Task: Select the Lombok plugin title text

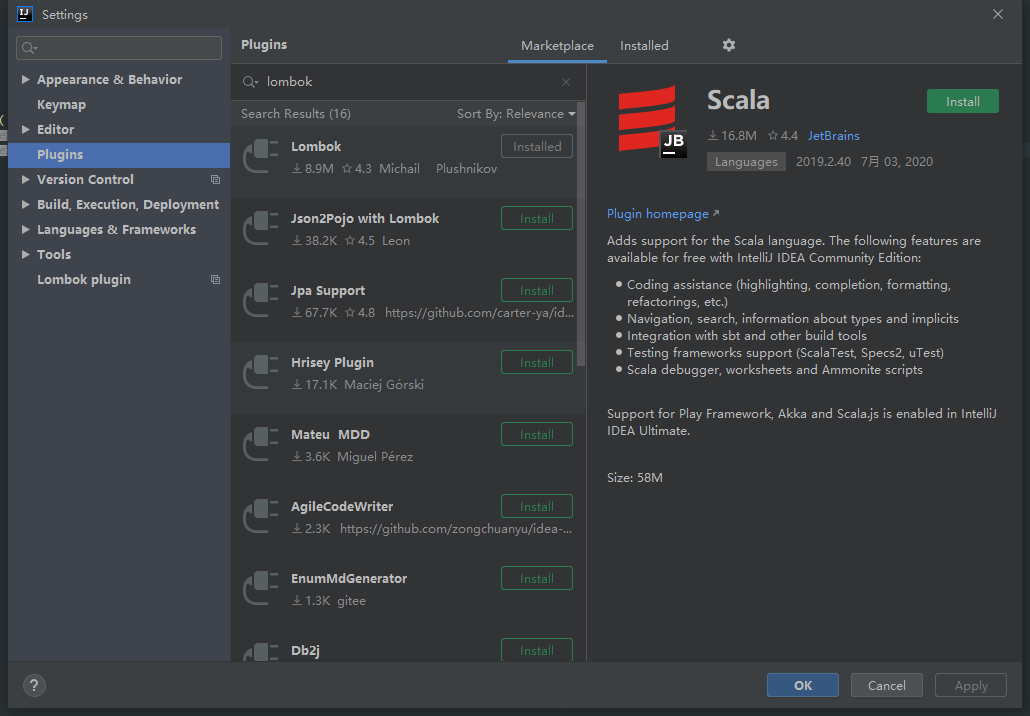Action: coord(316,146)
